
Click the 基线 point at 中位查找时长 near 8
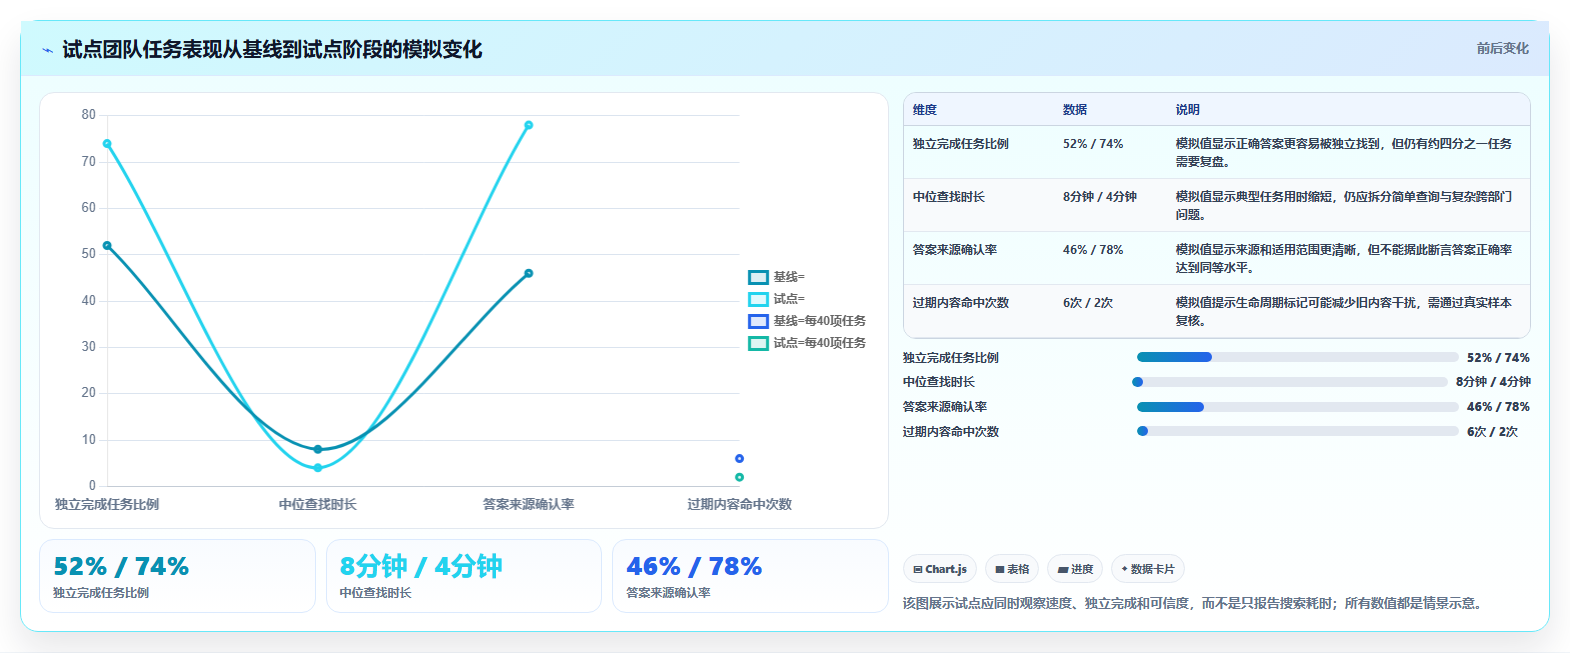click(318, 449)
